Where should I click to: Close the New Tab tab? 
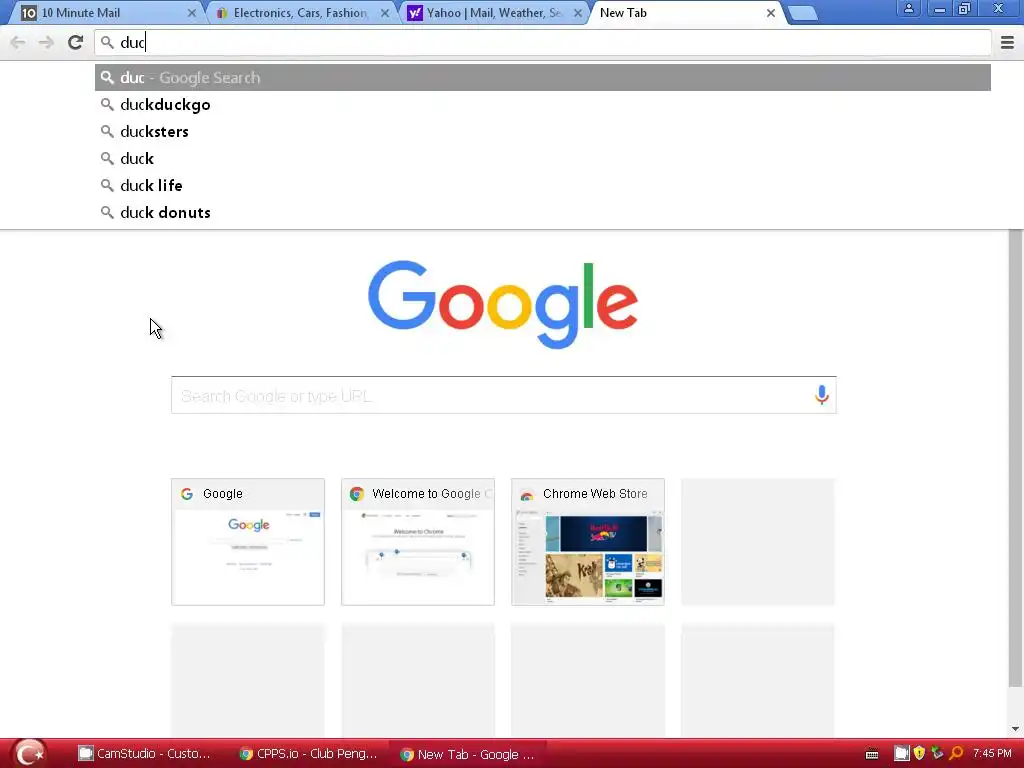tap(771, 13)
